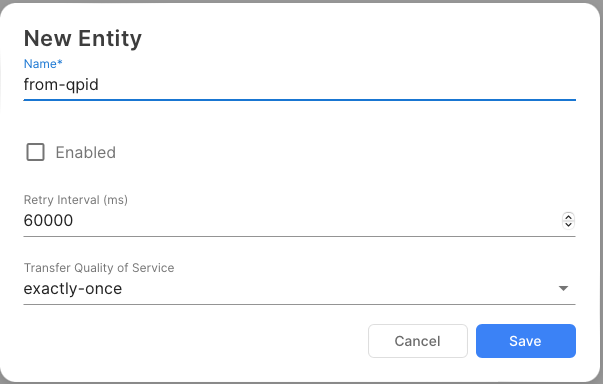Click the from-qpid text in the Name field
Image resolution: width=603 pixels, height=384 pixels.
(x=61, y=85)
